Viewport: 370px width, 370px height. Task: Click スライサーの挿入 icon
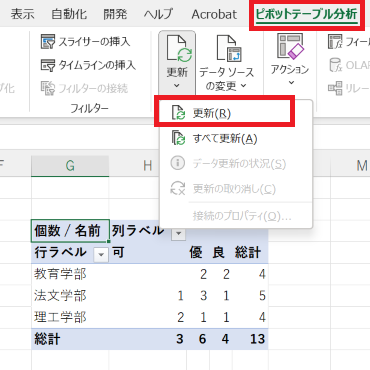pyautogui.click(x=47, y=42)
